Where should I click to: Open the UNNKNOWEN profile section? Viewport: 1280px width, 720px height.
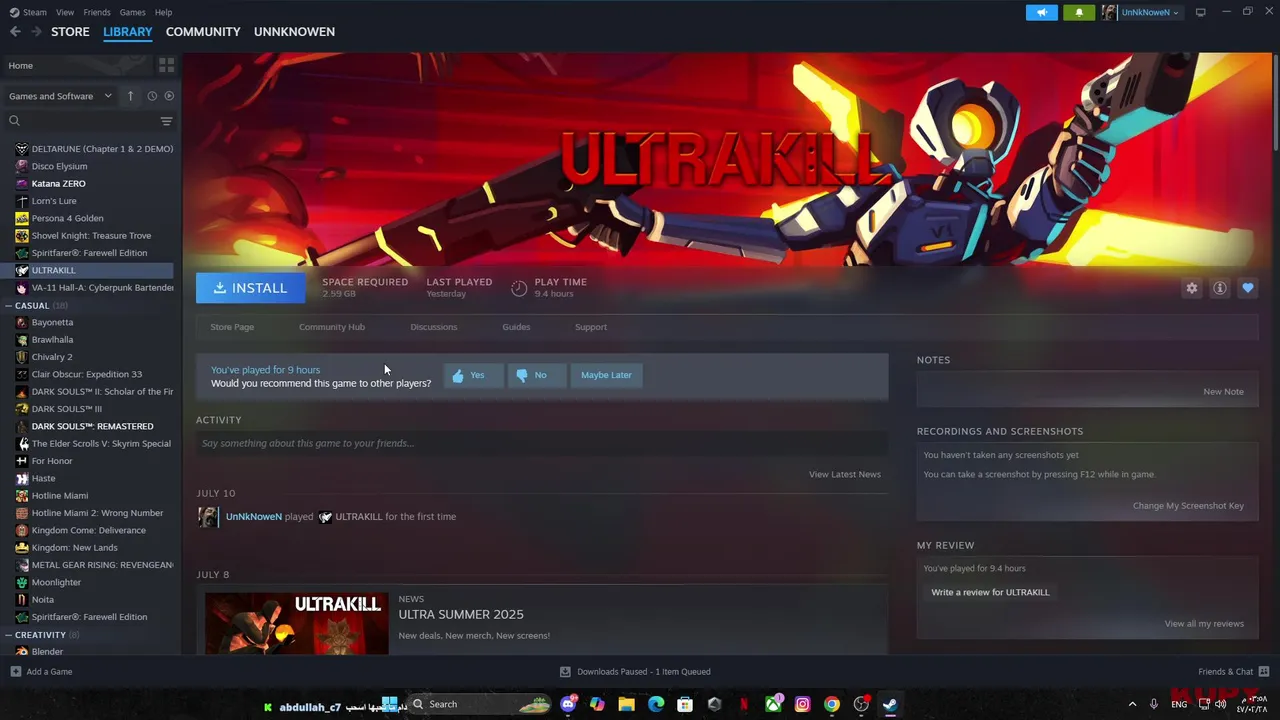click(x=294, y=32)
